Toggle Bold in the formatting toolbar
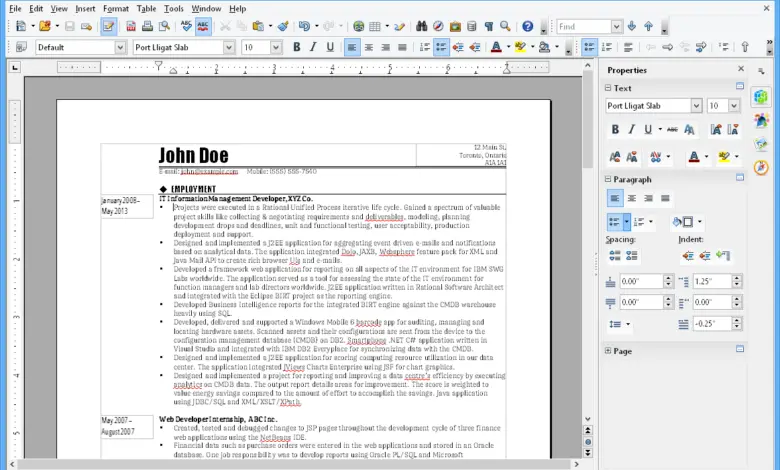This screenshot has width=780, height=470. coord(296,47)
